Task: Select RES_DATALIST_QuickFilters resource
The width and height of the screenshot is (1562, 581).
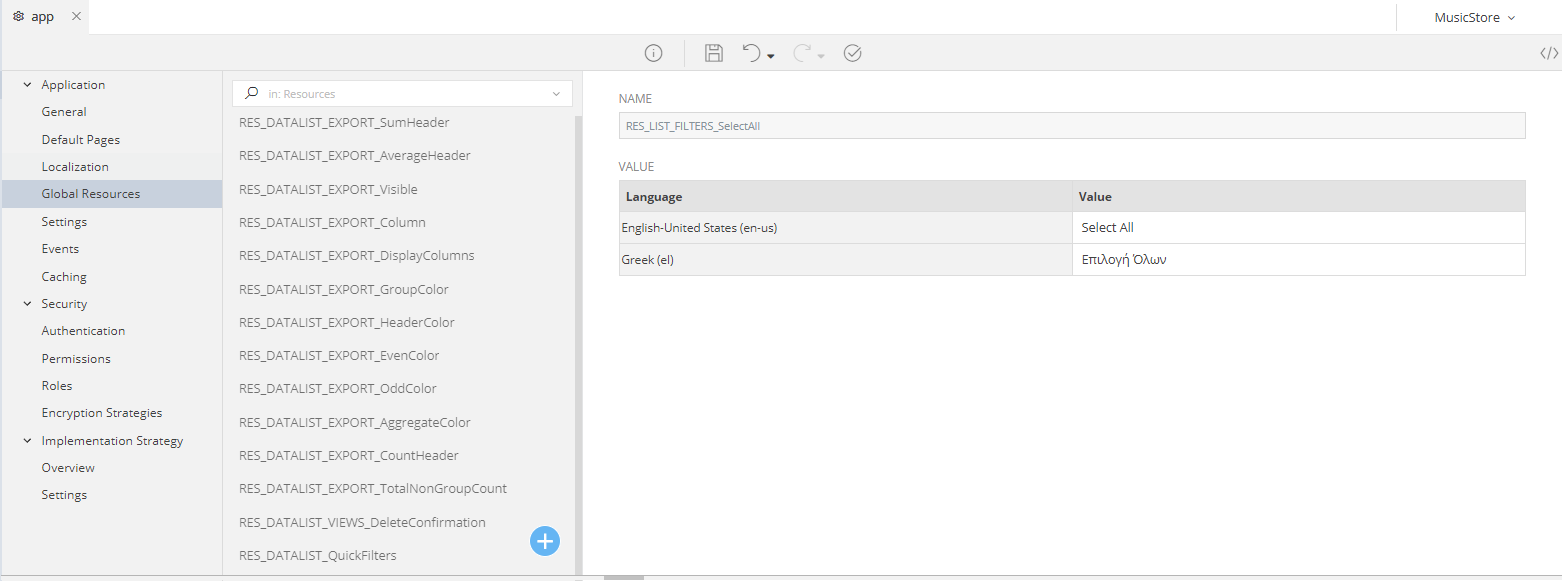Action: (317, 555)
